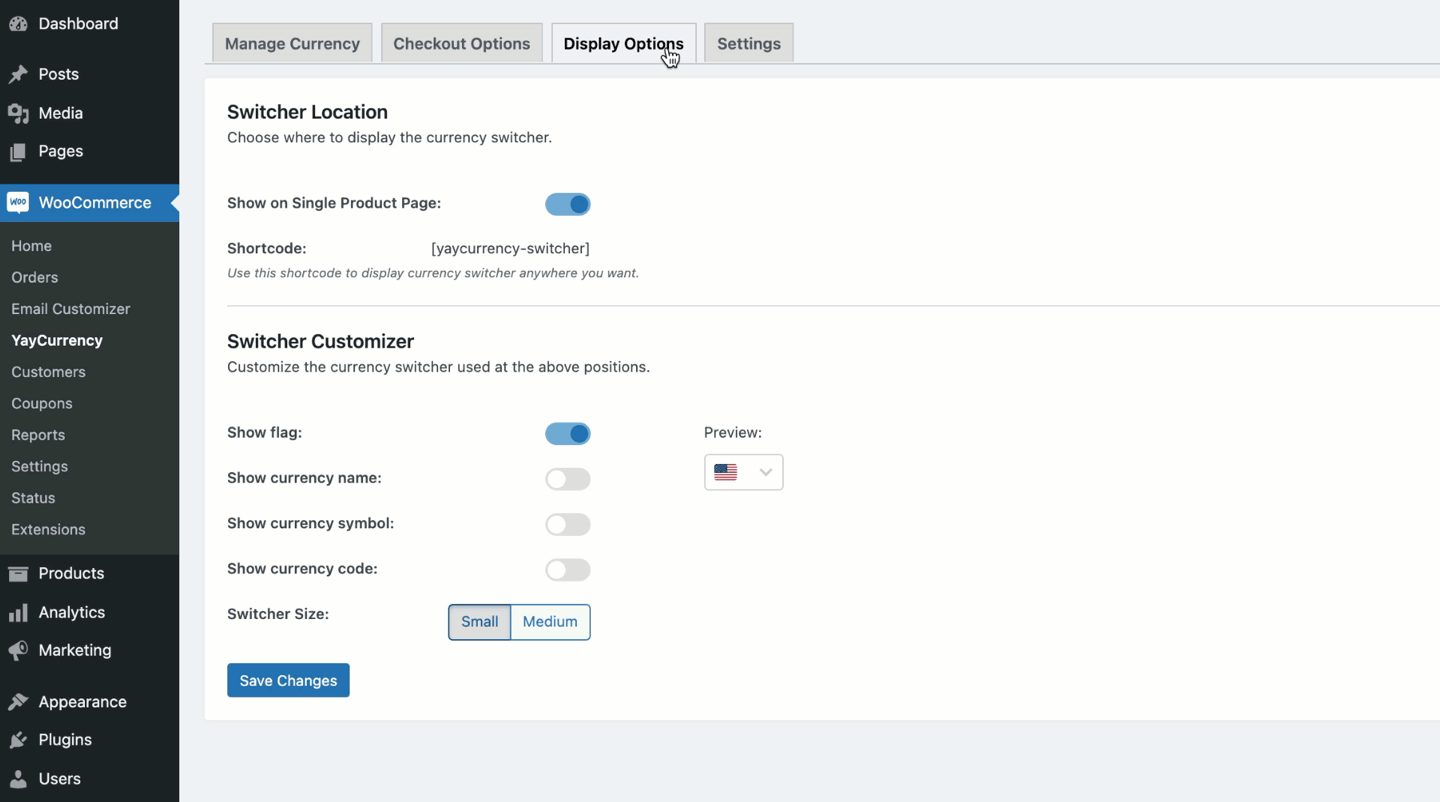Select the Pages icon in sidebar

(x=18, y=151)
